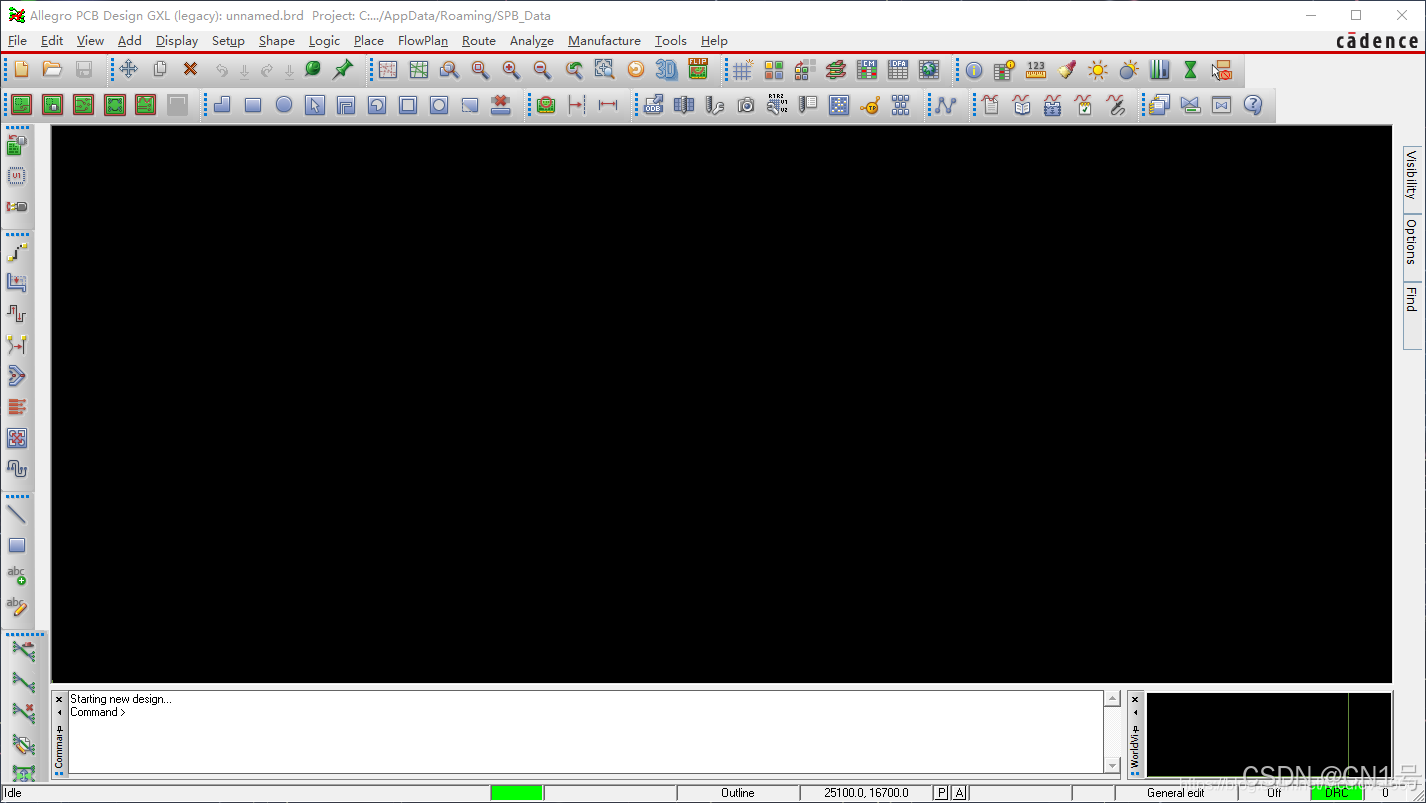This screenshot has width=1426, height=803.
Task: Click the bright green status bar indicator
Action: 516,793
